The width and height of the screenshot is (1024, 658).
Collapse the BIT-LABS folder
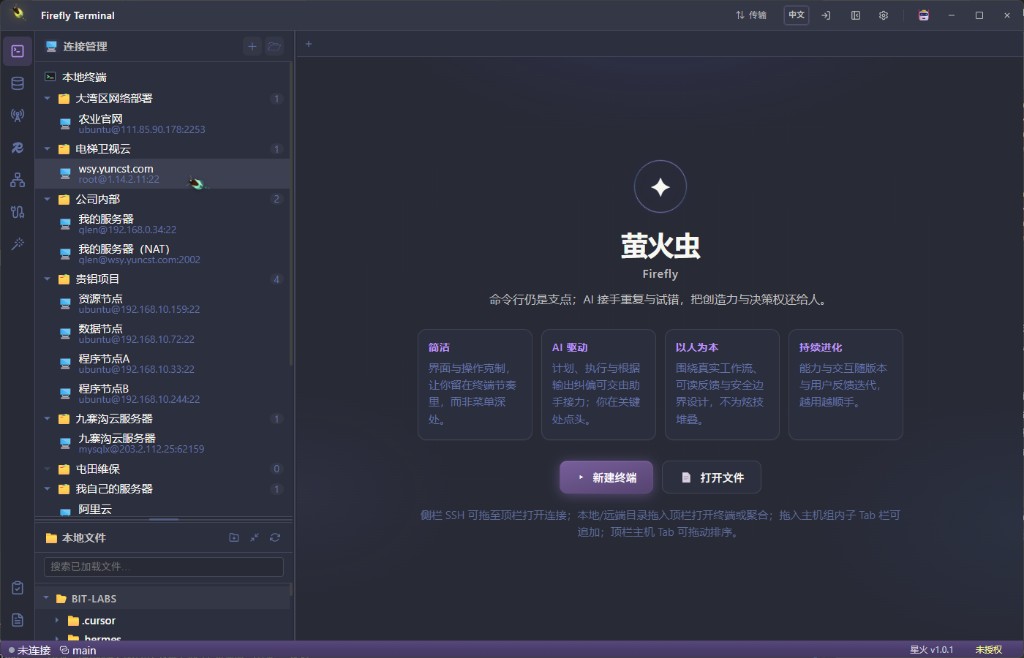pyautogui.click(x=46, y=598)
